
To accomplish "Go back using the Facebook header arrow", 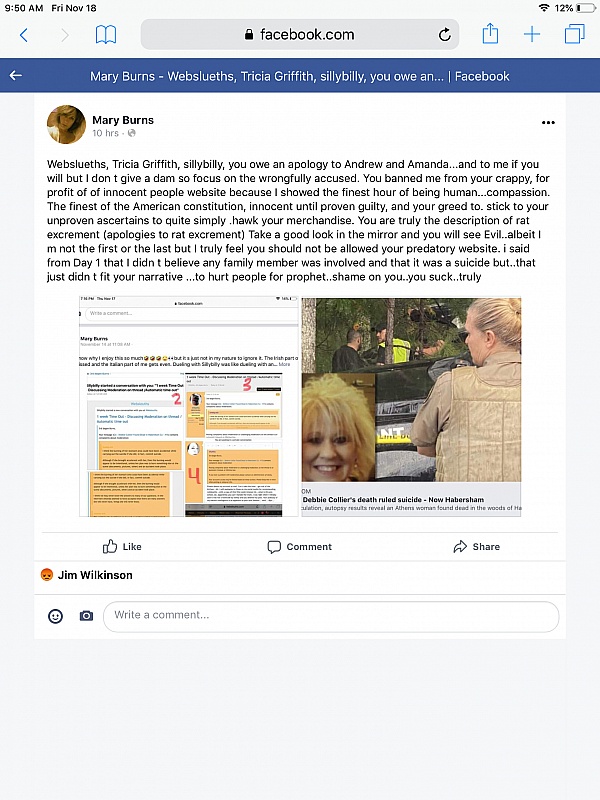I will tap(16, 76).
